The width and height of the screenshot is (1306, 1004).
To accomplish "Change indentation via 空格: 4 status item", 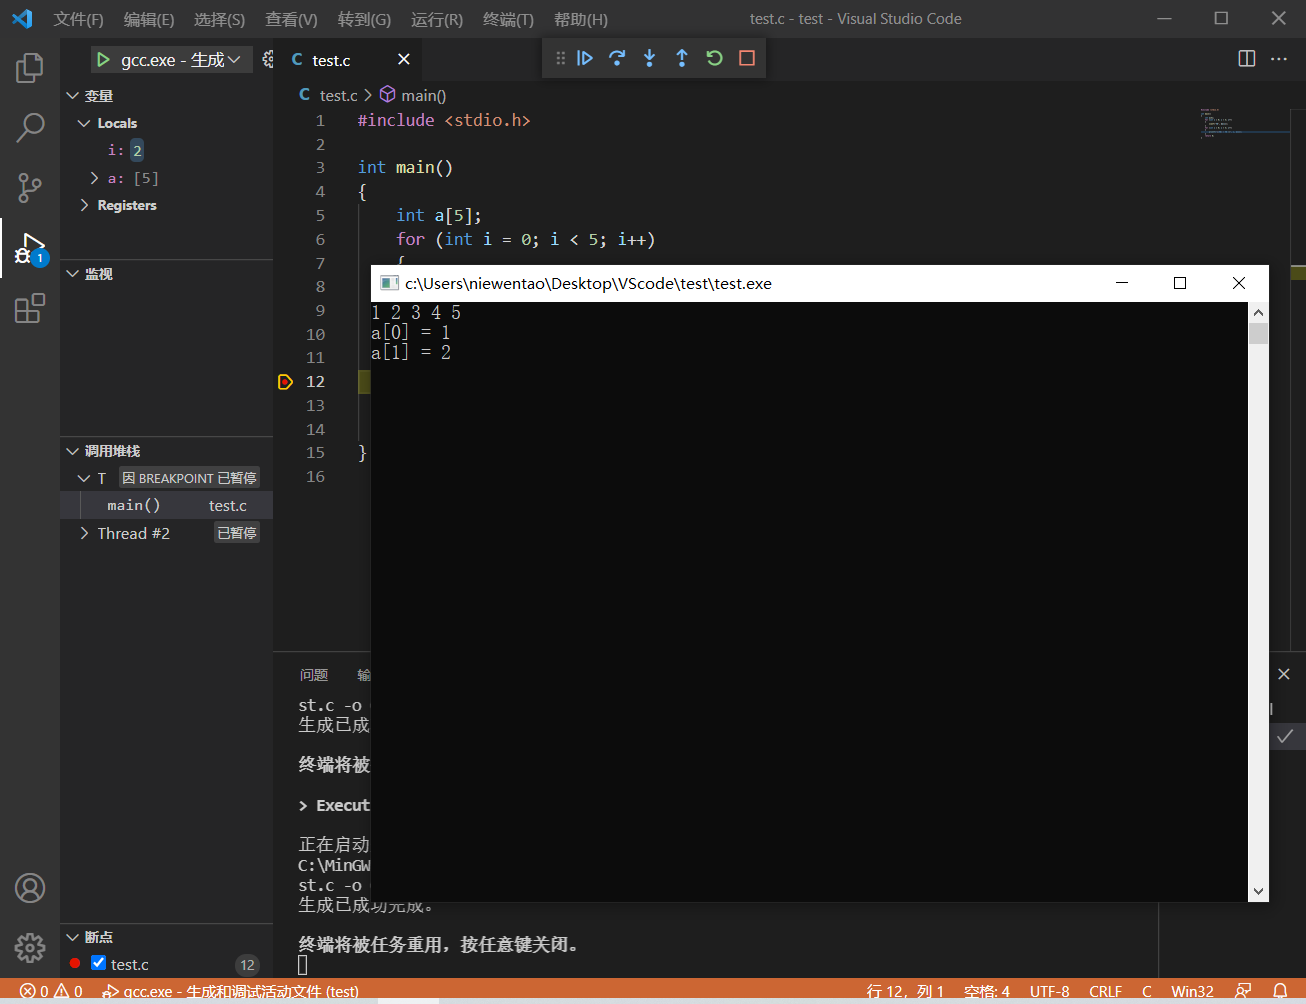I will [x=987, y=992].
